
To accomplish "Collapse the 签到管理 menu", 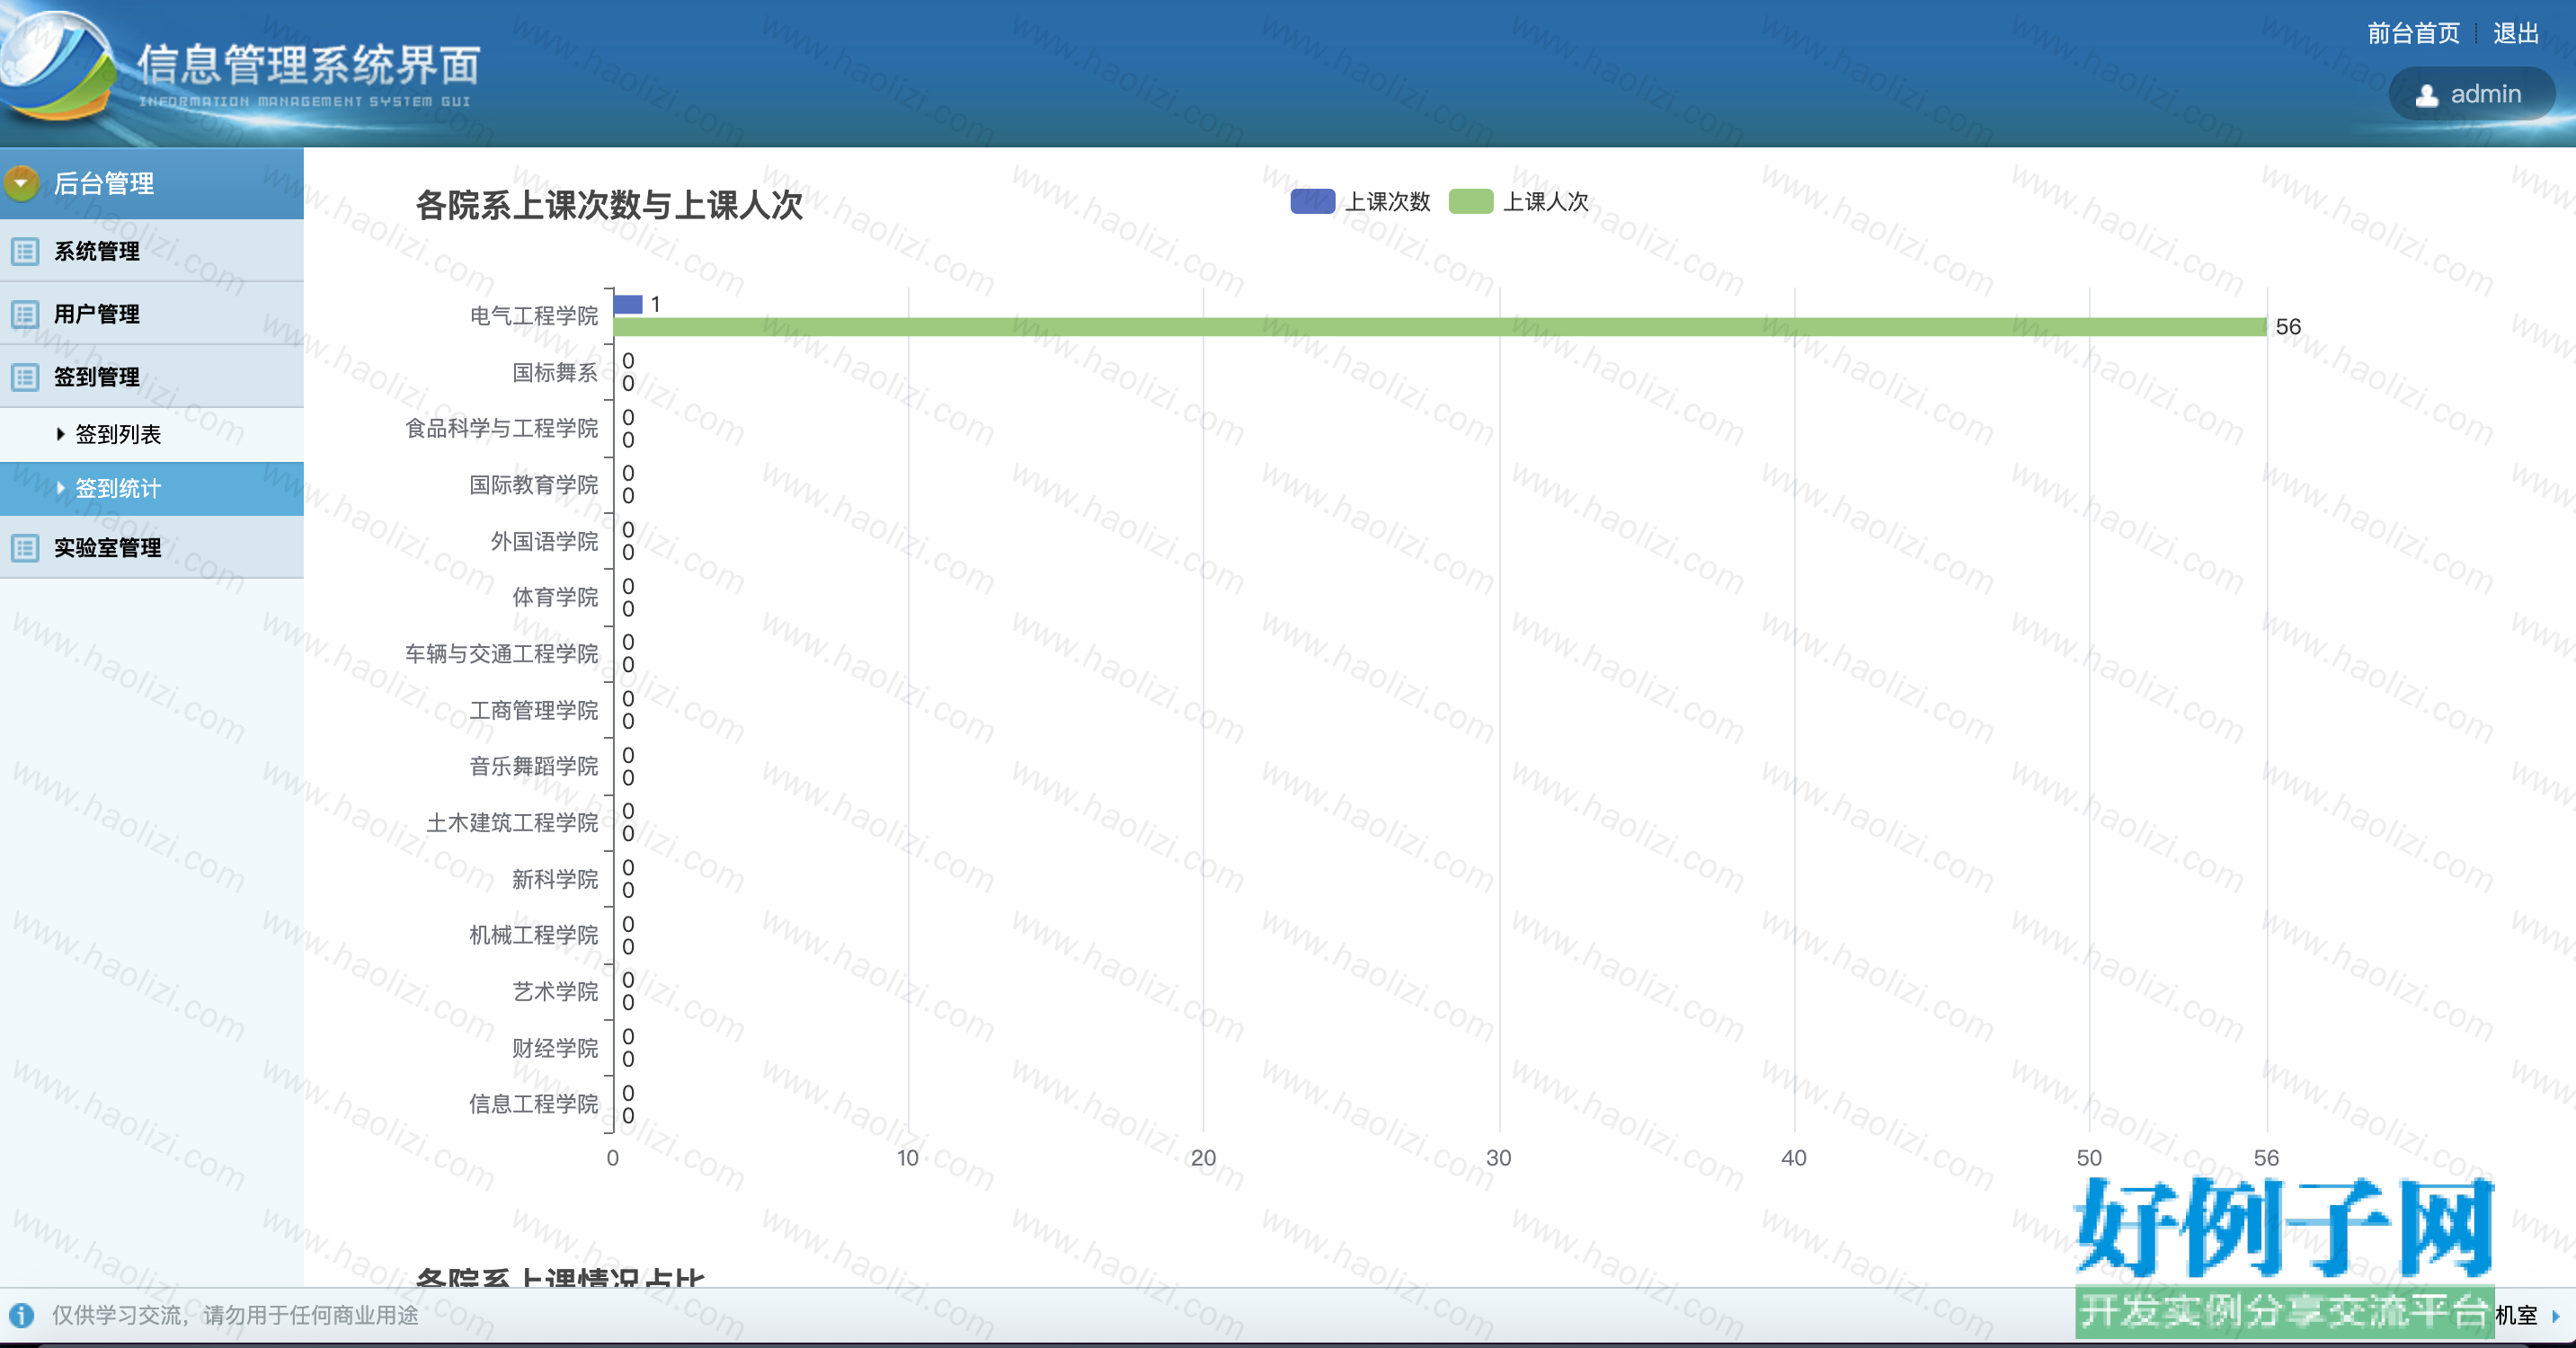I will [x=152, y=377].
